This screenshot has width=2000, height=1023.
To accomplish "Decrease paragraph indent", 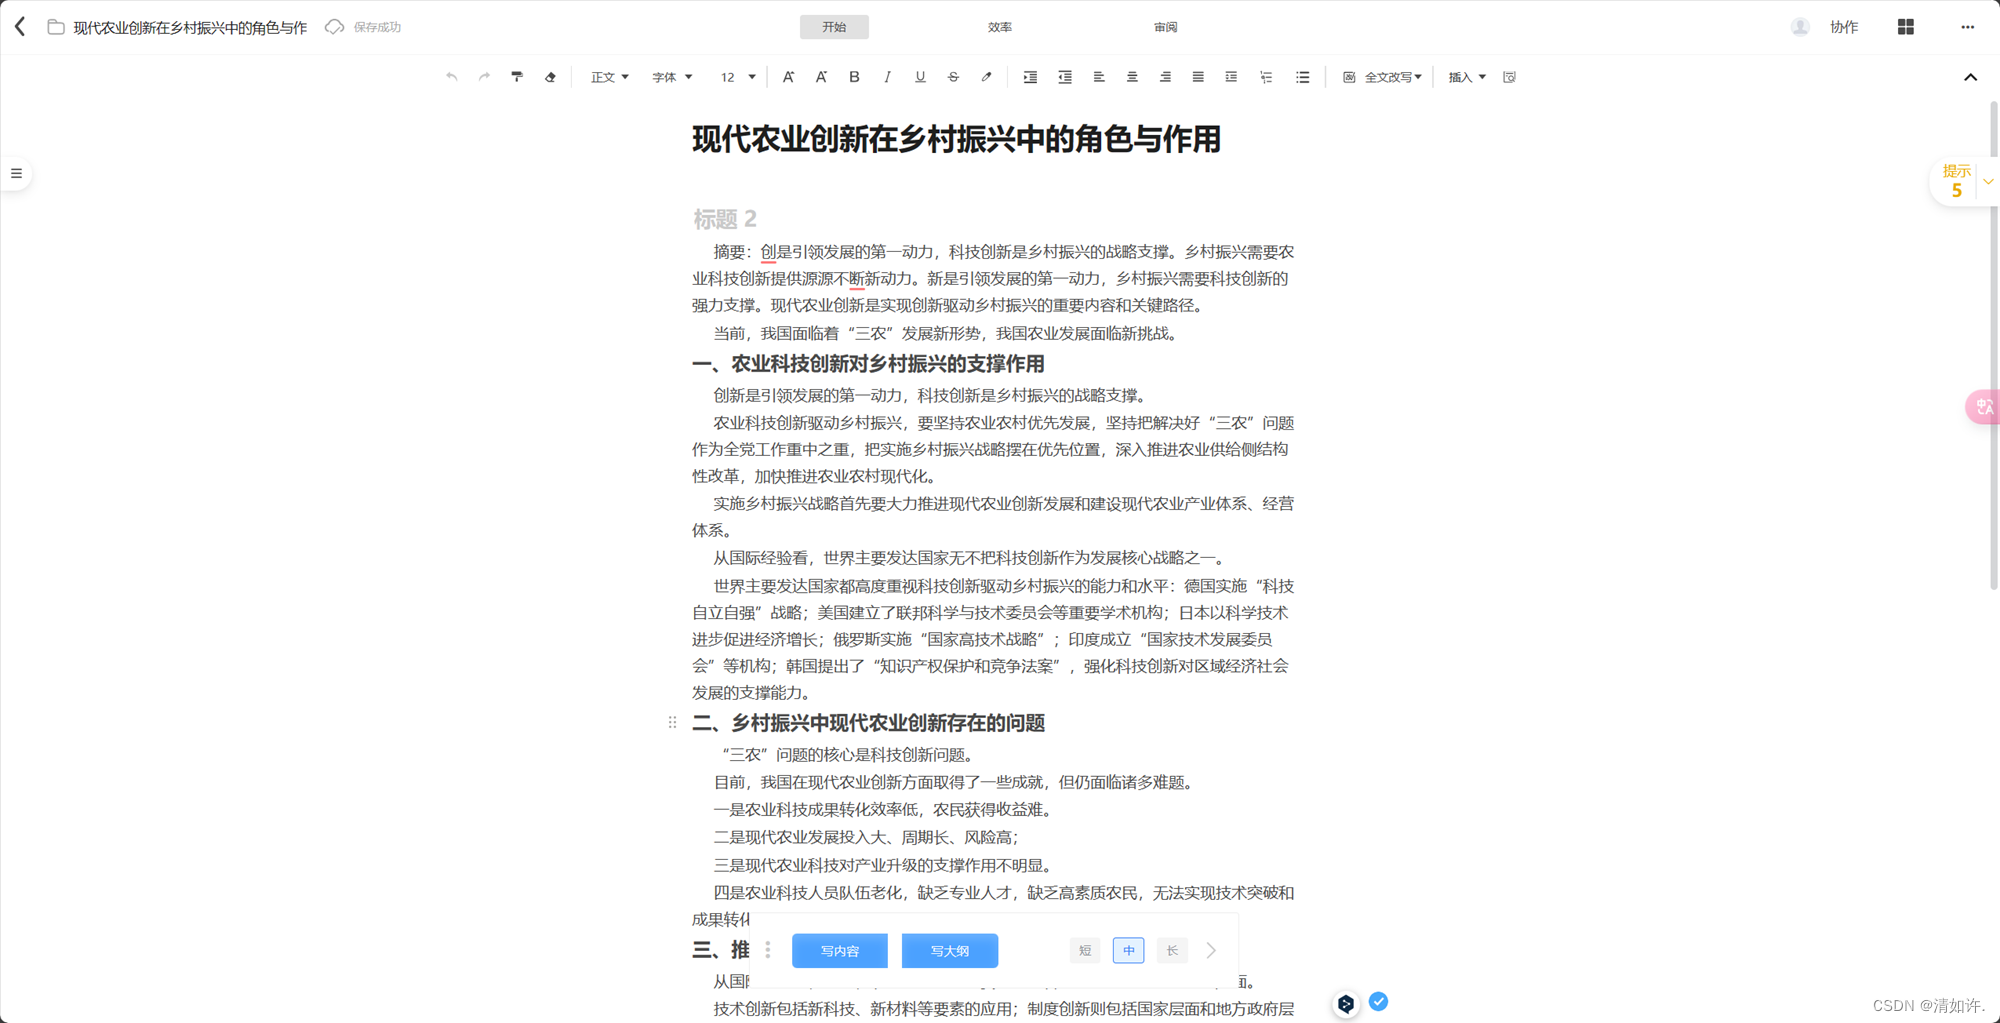I will pyautogui.click(x=1065, y=77).
